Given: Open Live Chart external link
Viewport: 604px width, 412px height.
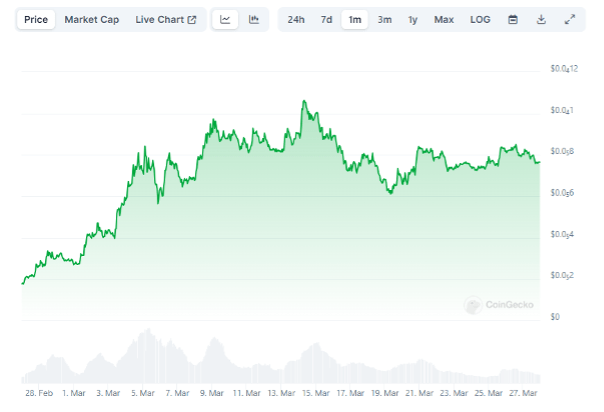Looking at the screenshot, I should point(166,19).
